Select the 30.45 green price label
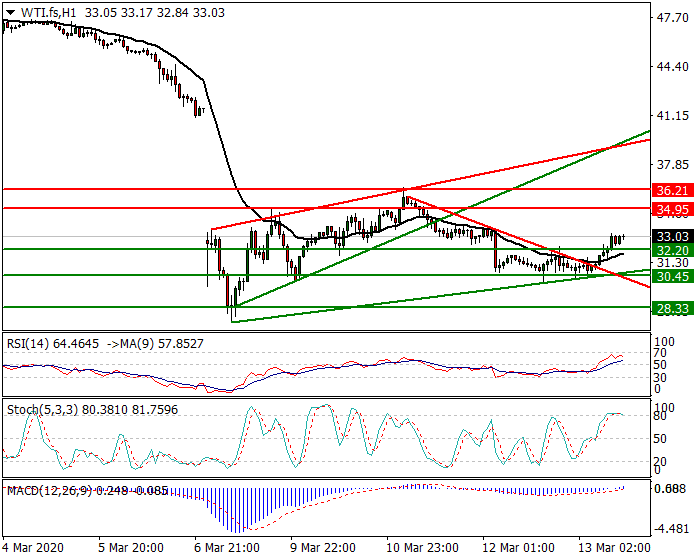Image resolution: width=700 pixels, height=560 pixels. coord(673,276)
